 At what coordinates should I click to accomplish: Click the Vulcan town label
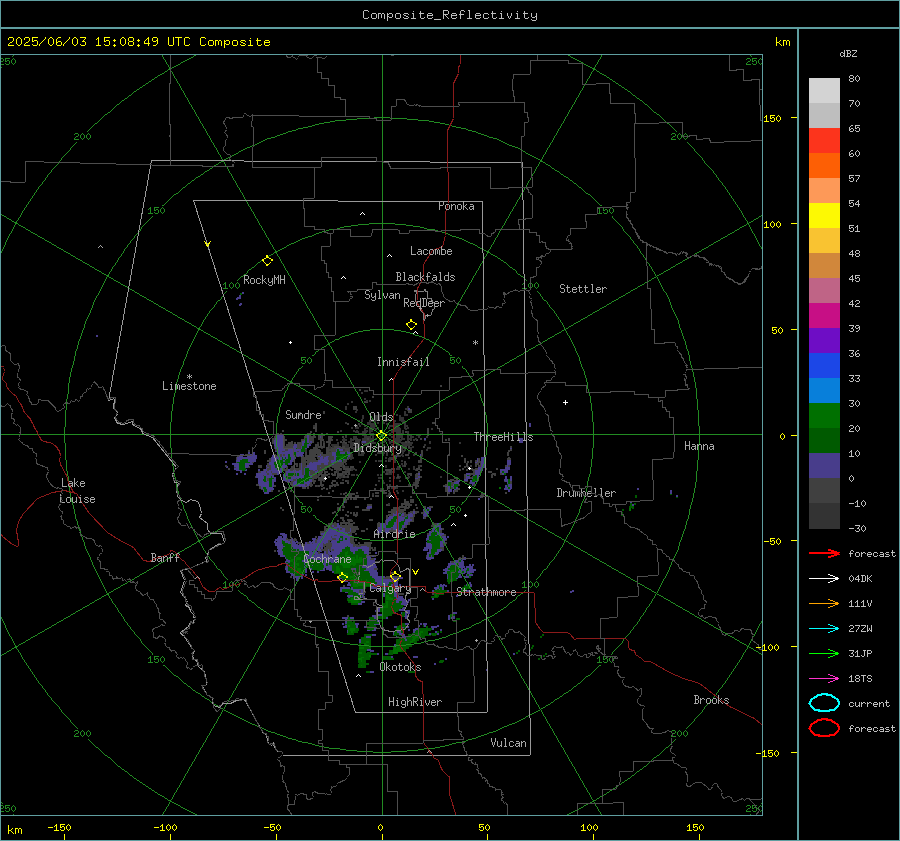[508, 743]
